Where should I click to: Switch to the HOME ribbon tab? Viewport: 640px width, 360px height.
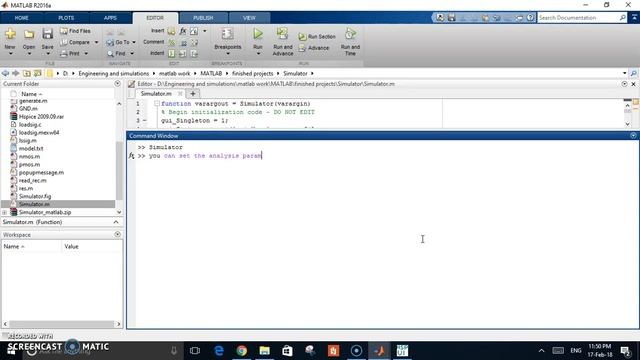(x=22, y=18)
